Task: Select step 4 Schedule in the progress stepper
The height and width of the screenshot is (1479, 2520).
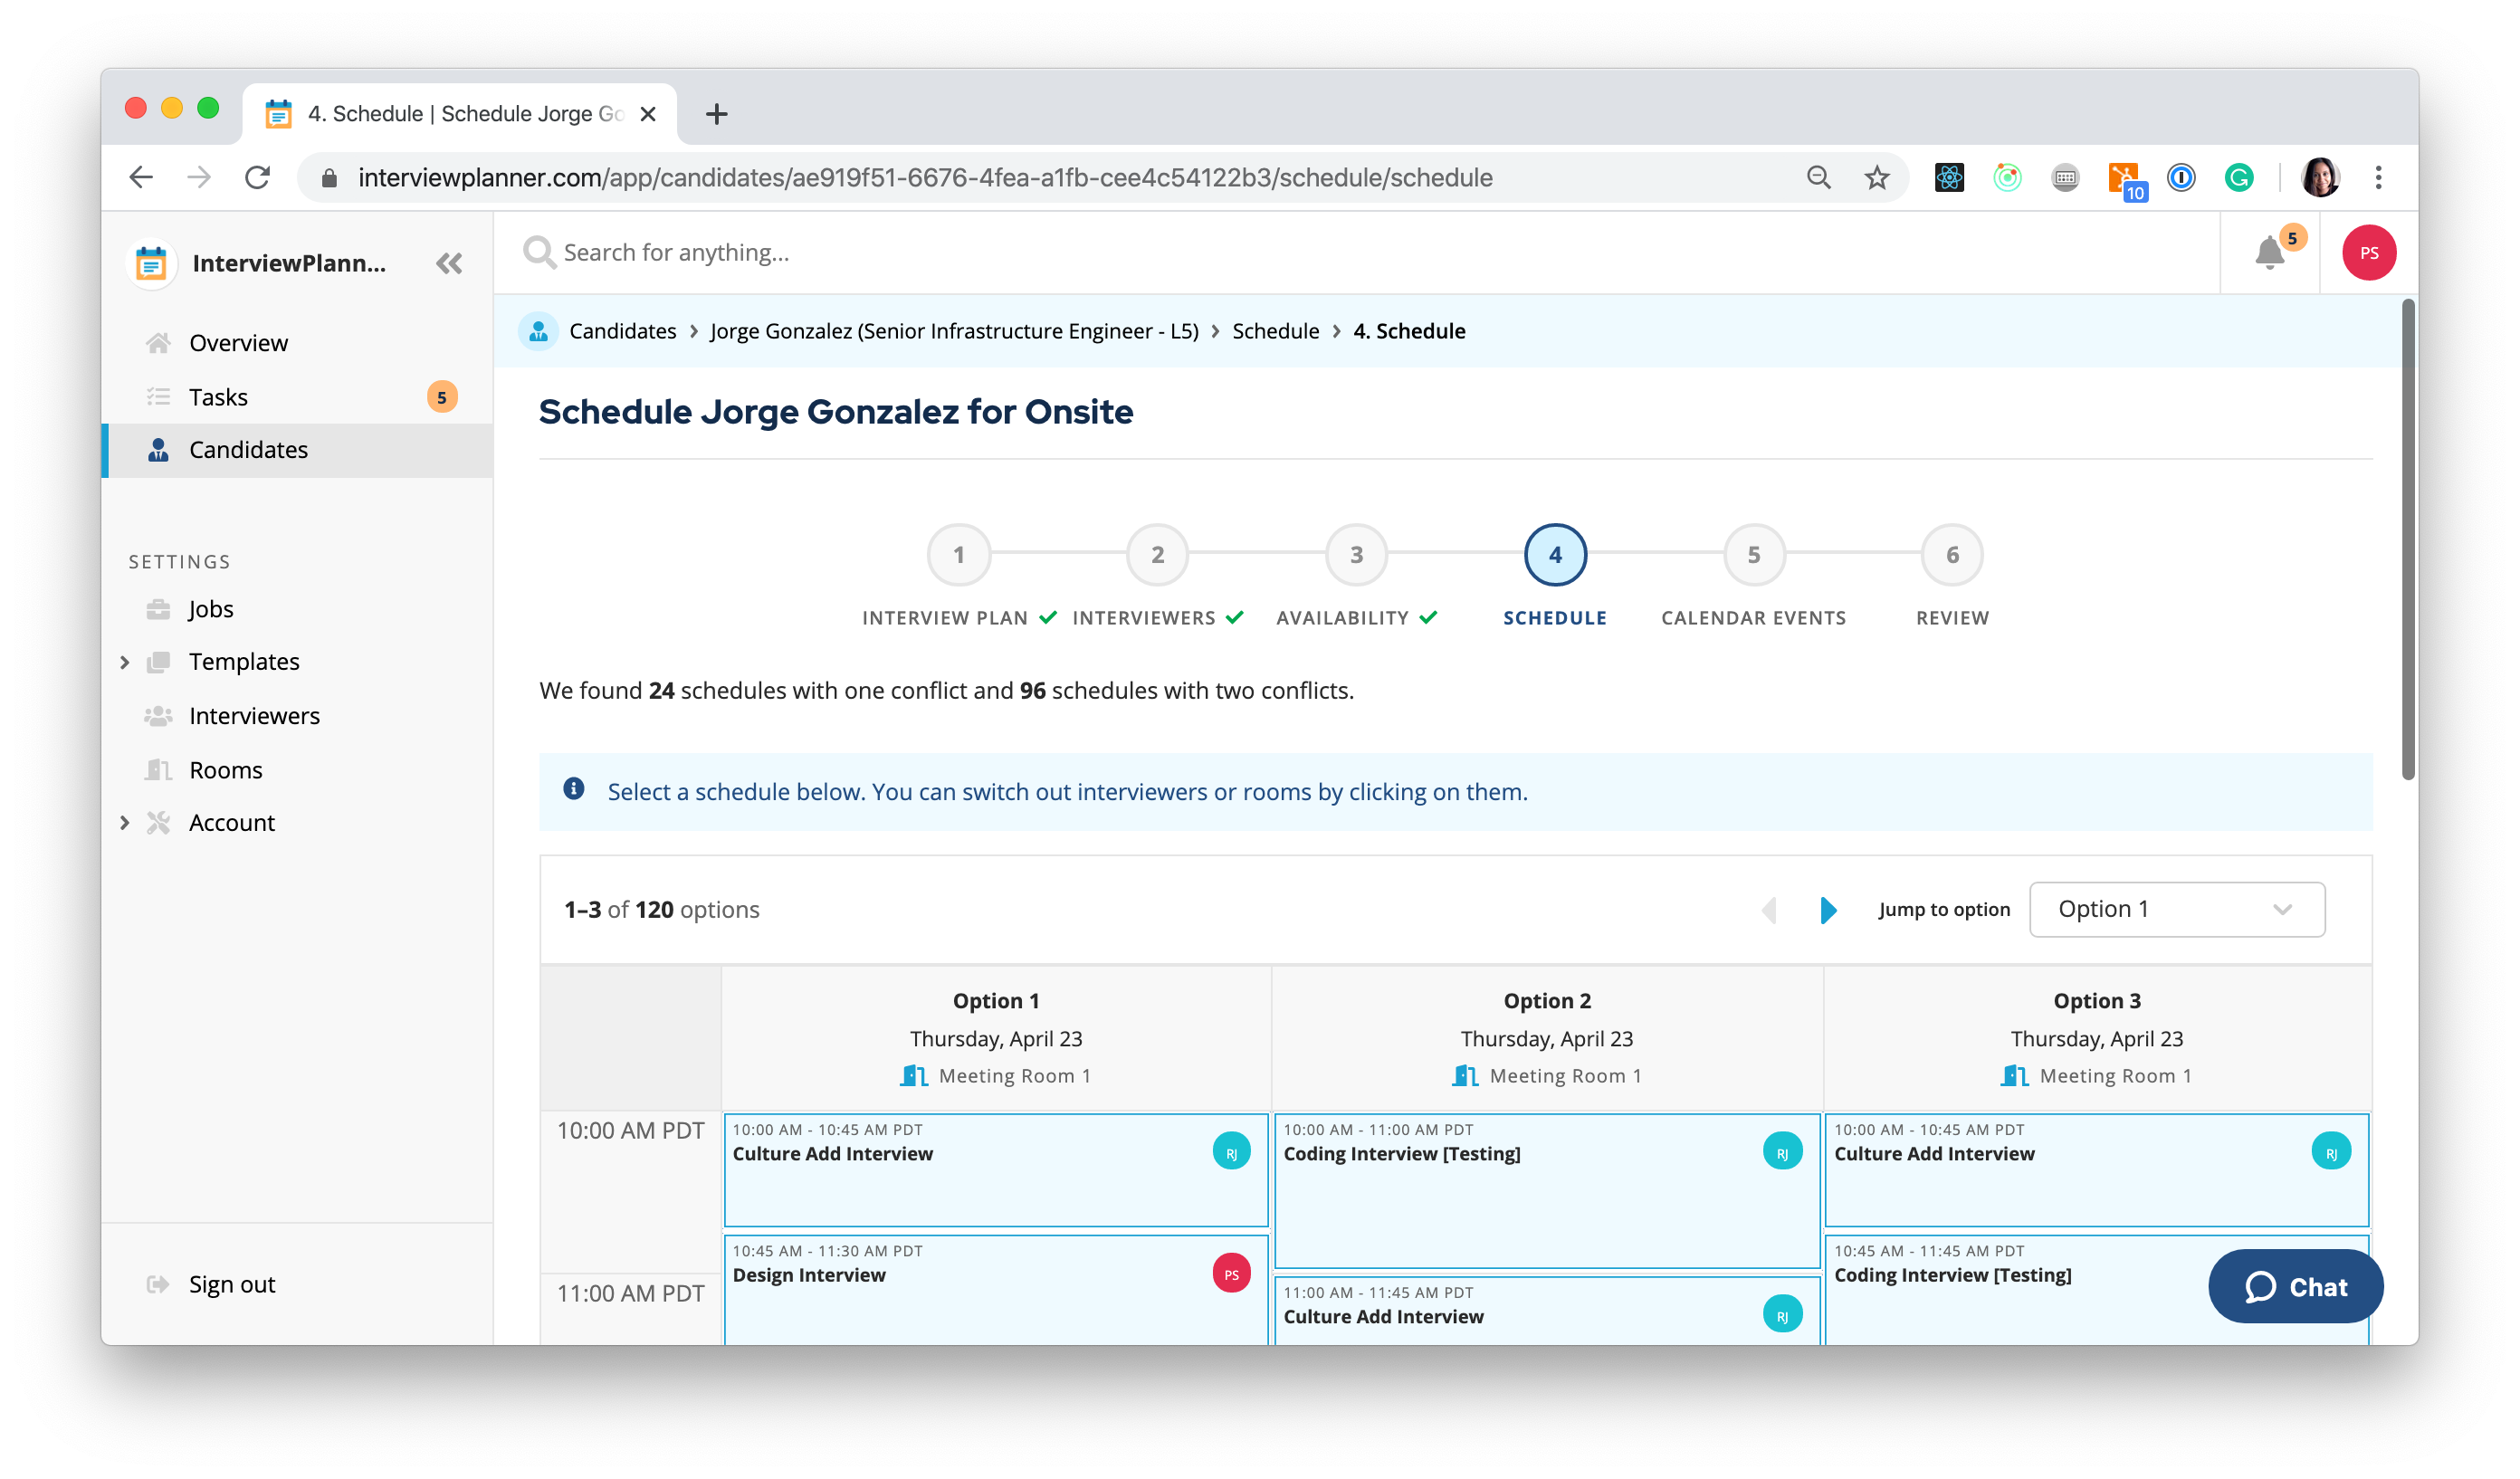Action: tap(1554, 554)
